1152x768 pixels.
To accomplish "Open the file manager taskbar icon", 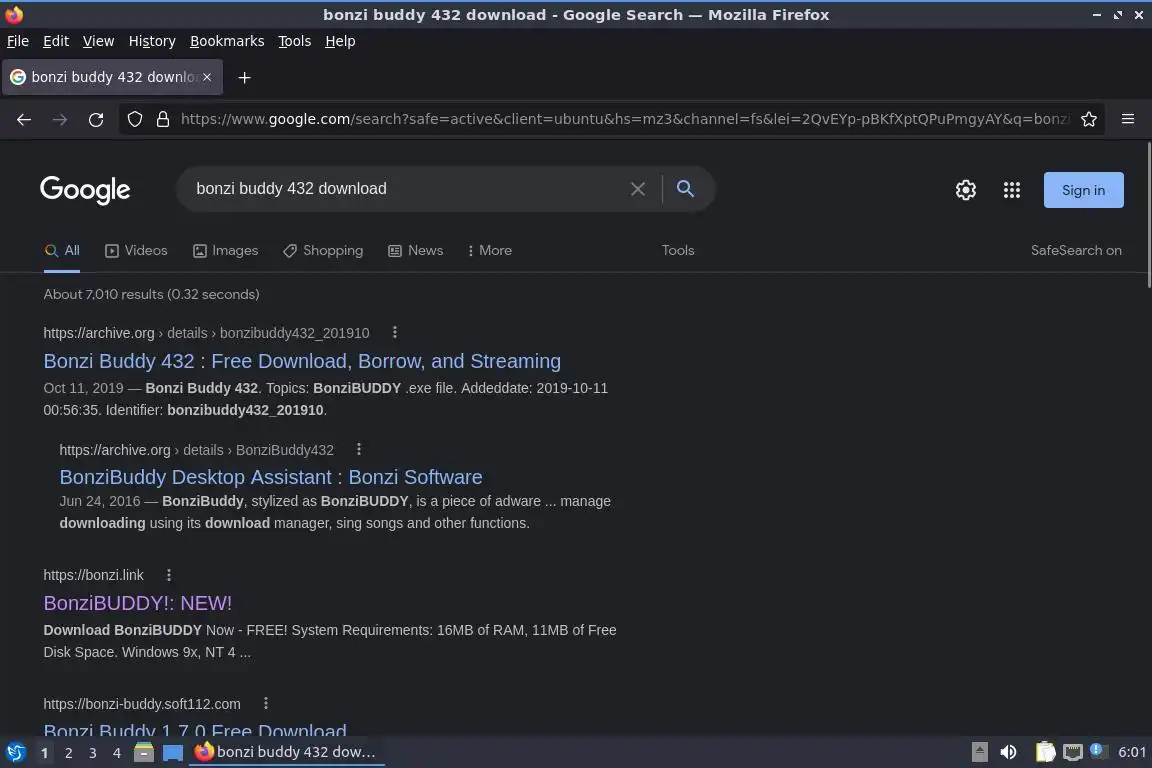I will click(x=144, y=752).
